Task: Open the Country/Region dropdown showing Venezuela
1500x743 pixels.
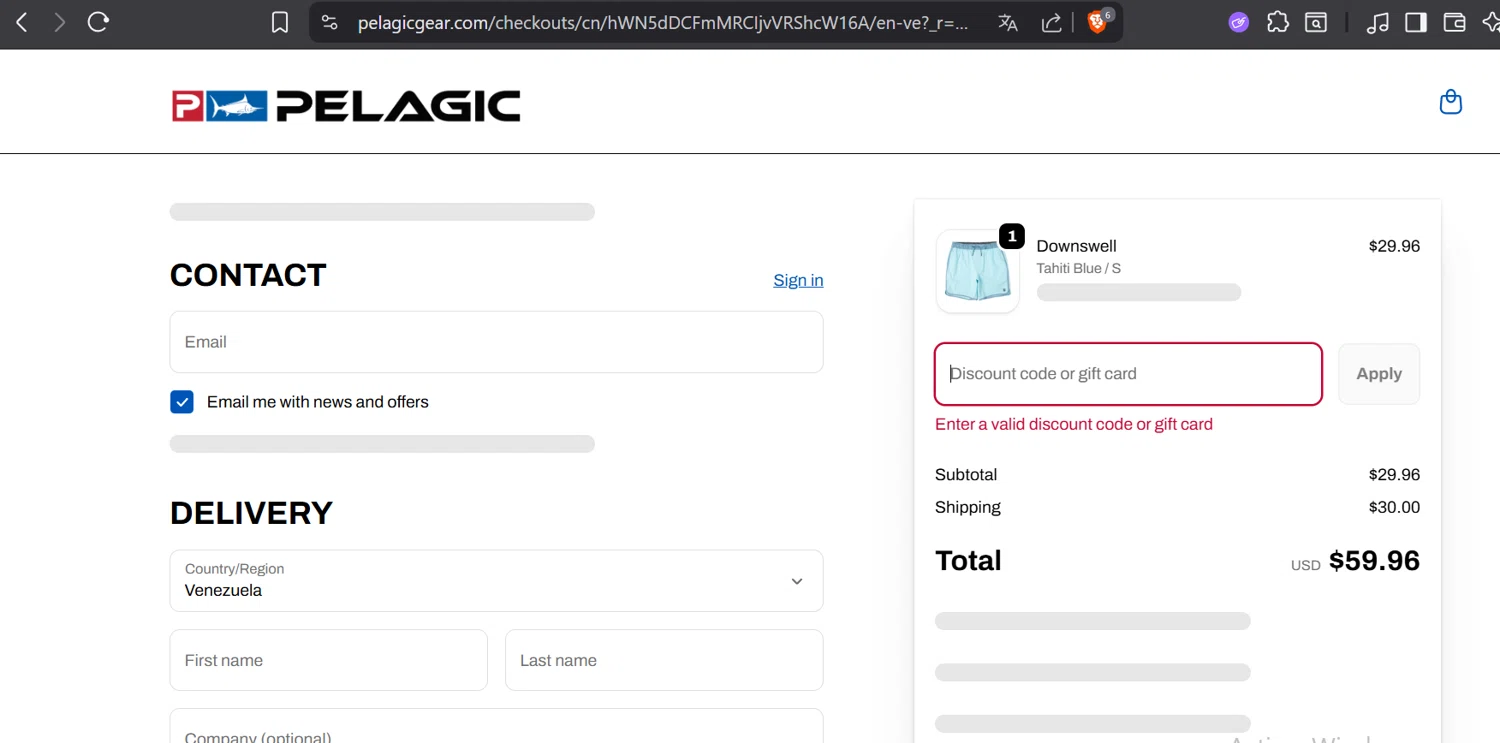Action: (496, 581)
